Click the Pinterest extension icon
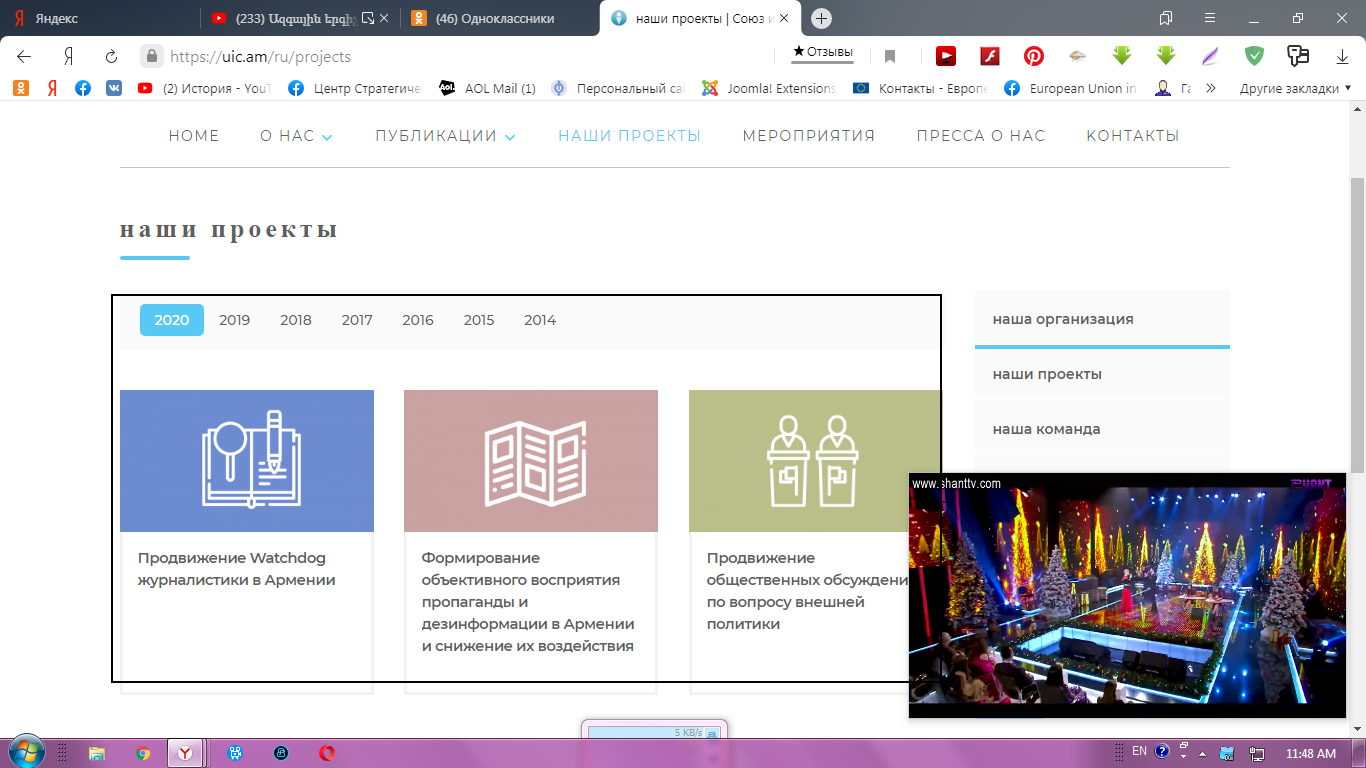Viewport: 1366px width, 768px height. pyautogui.click(x=1033, y=56)
